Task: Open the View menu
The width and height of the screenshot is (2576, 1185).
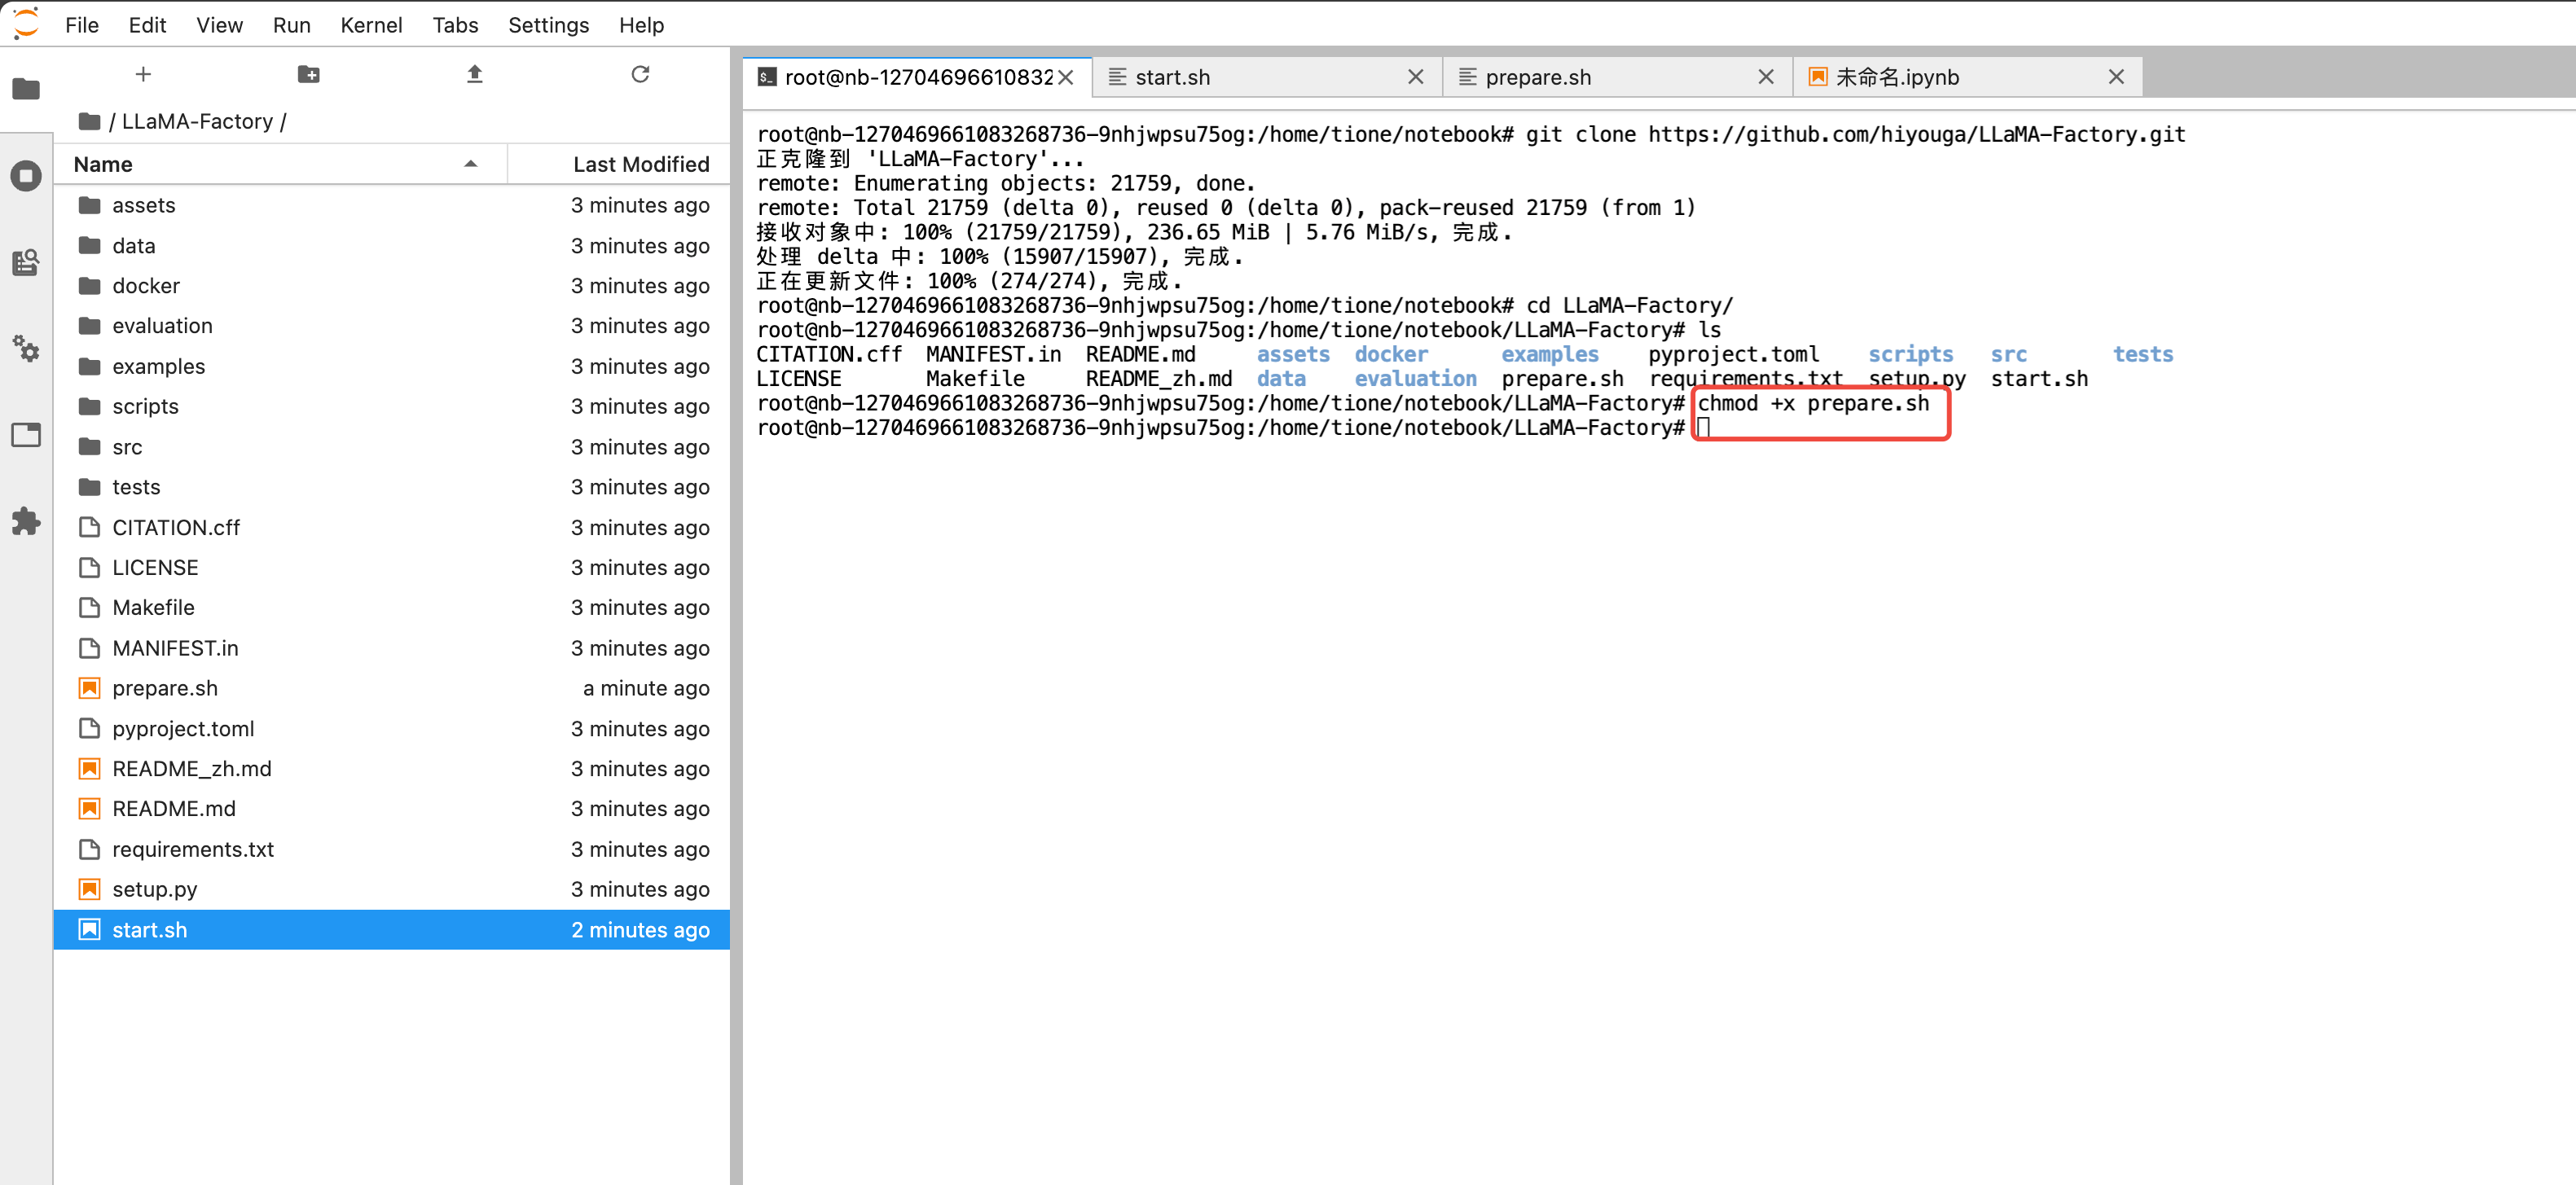Action: click(x=219, y=25)
